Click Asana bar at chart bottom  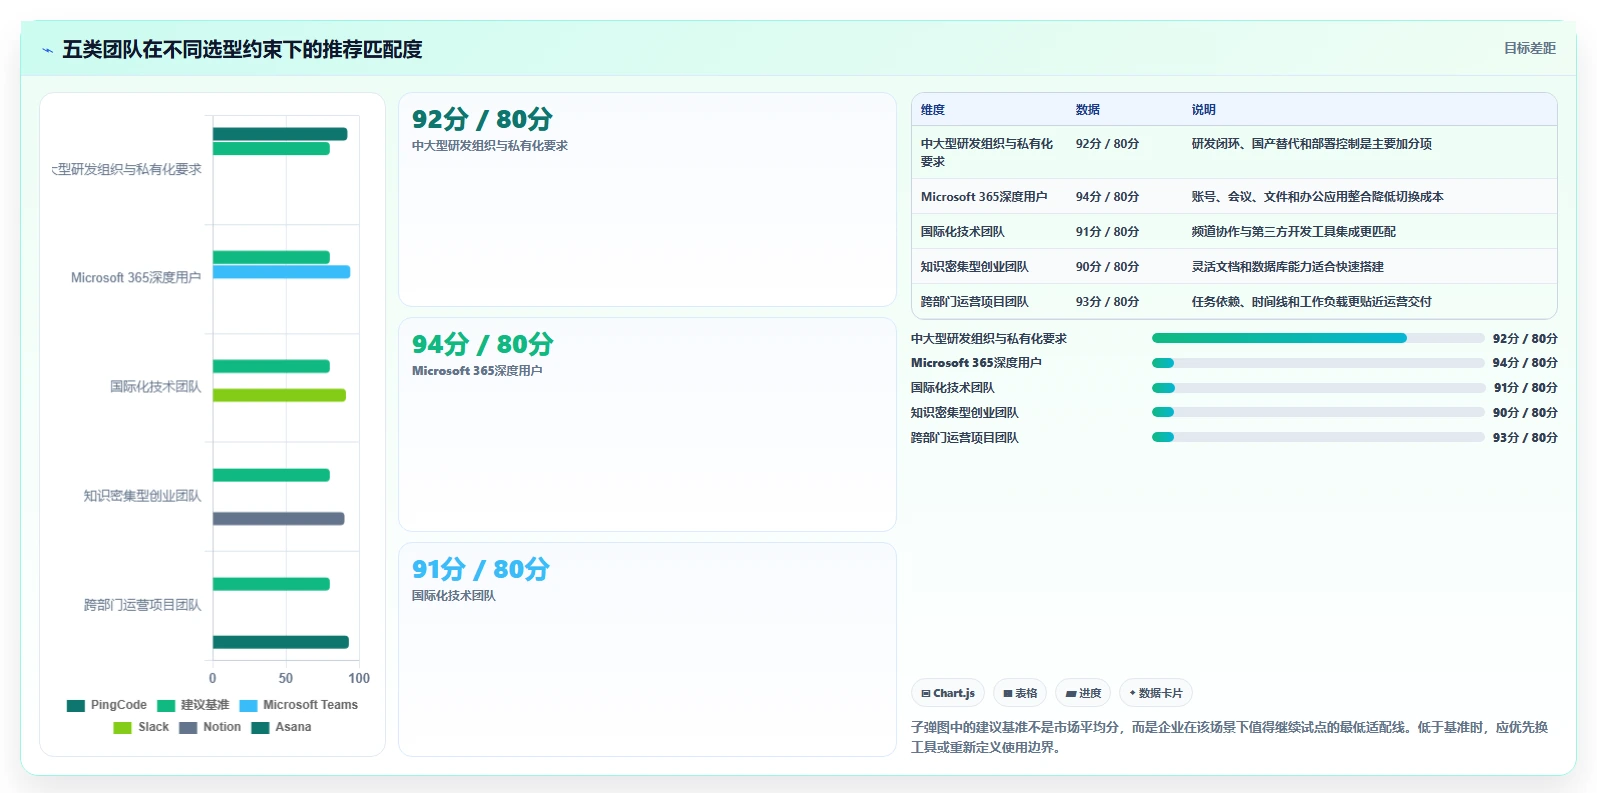[x=281, y=642]
